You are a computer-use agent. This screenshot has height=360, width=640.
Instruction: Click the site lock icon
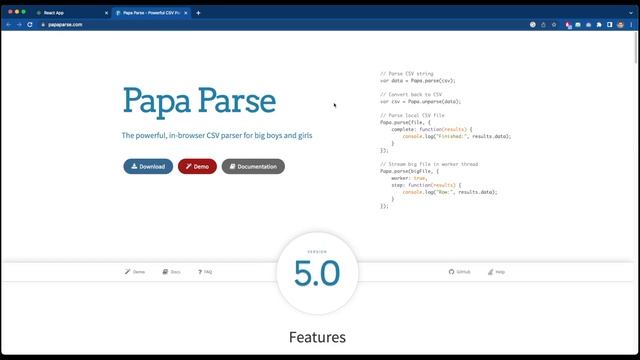coord(43,24)
